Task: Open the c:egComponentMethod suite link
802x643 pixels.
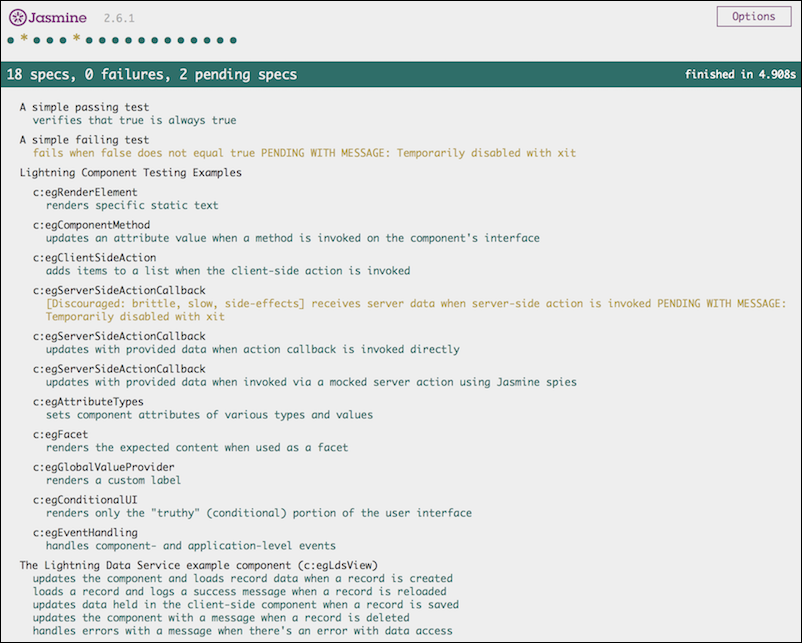Action: [92, 225]
